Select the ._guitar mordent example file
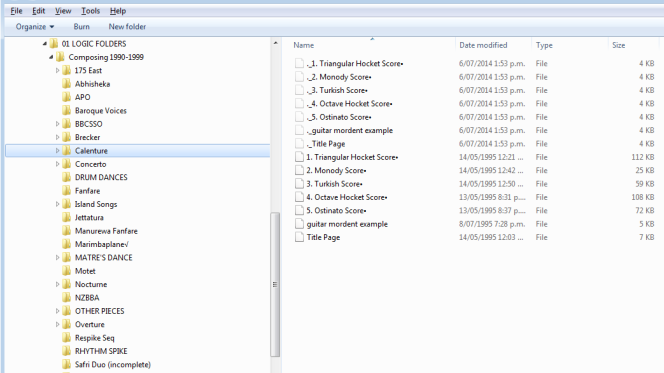664x373 pixels. 350,130
